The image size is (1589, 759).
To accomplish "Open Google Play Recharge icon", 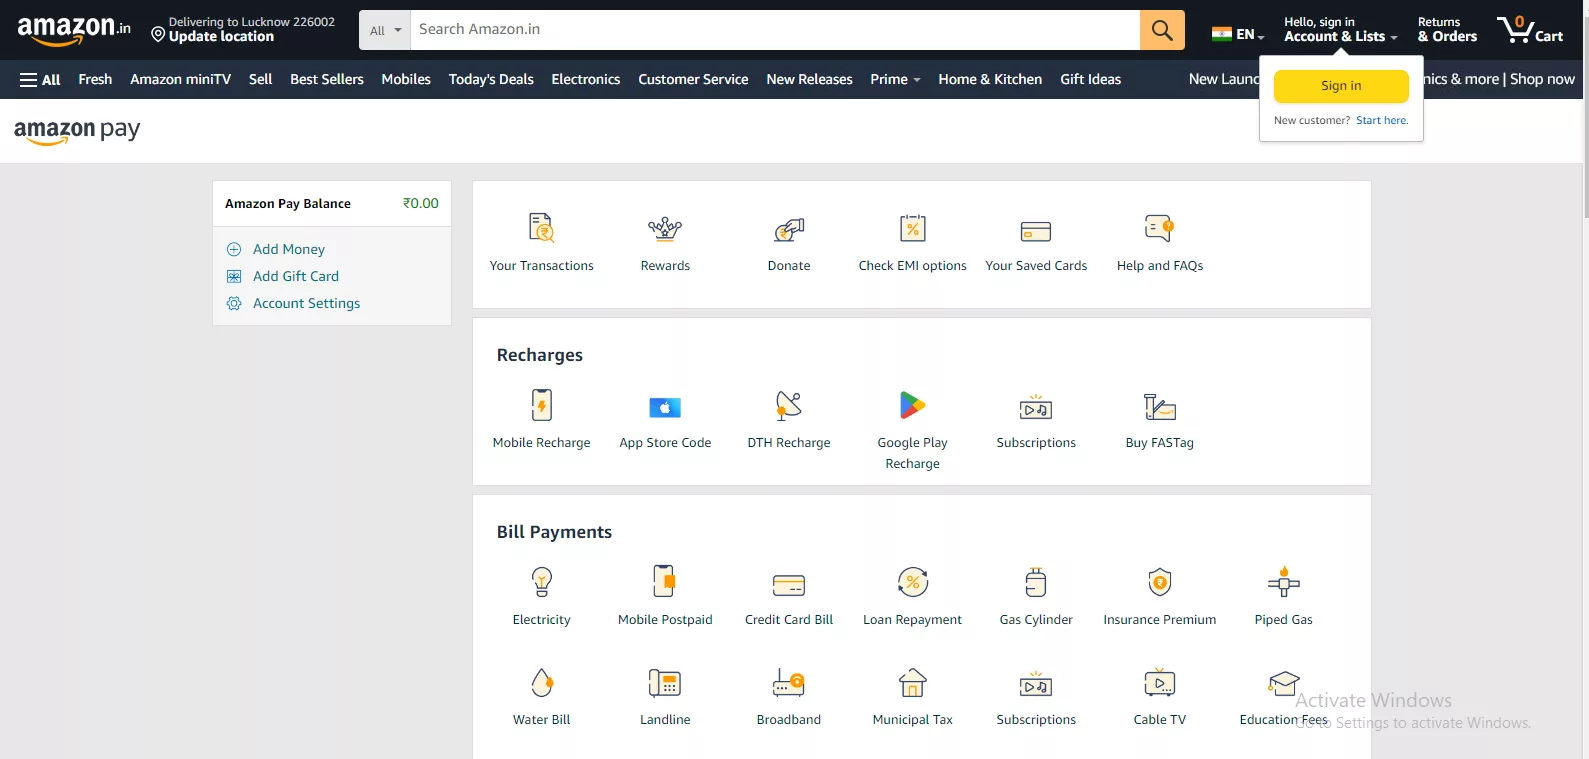I will (x=913, y=405).
